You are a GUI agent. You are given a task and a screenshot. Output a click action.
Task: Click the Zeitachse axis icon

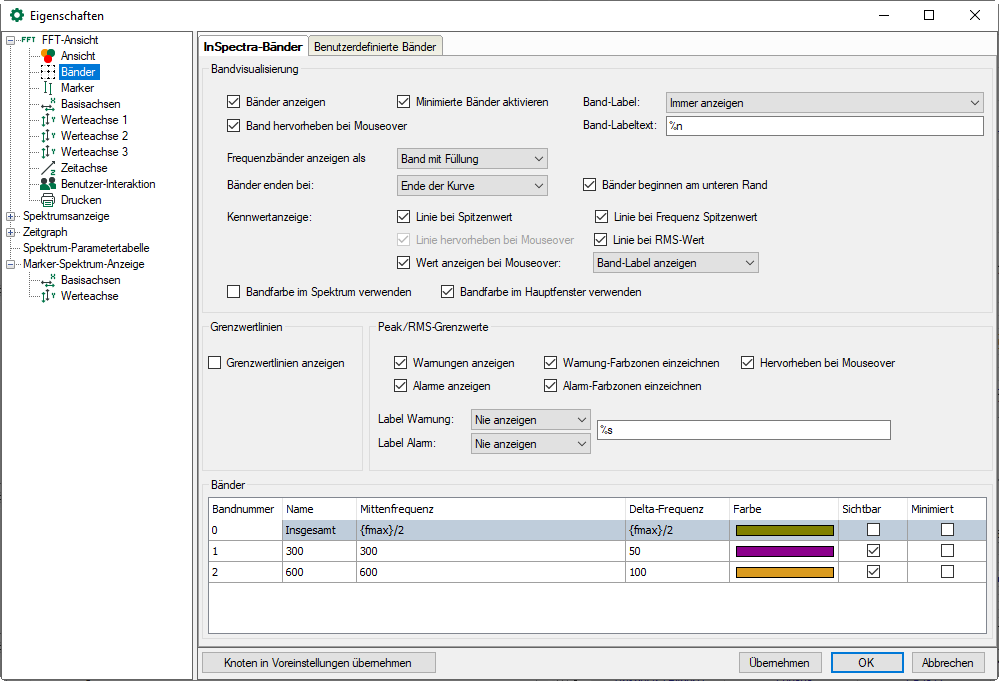(47, 168)
